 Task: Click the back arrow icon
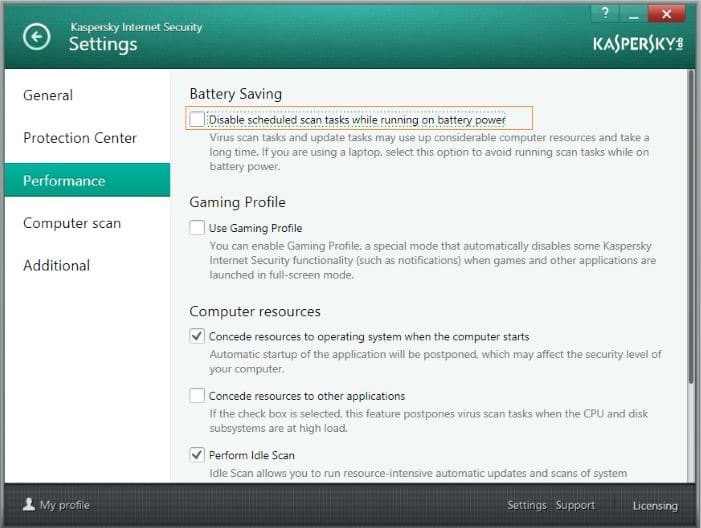click(x=36, y=37)
